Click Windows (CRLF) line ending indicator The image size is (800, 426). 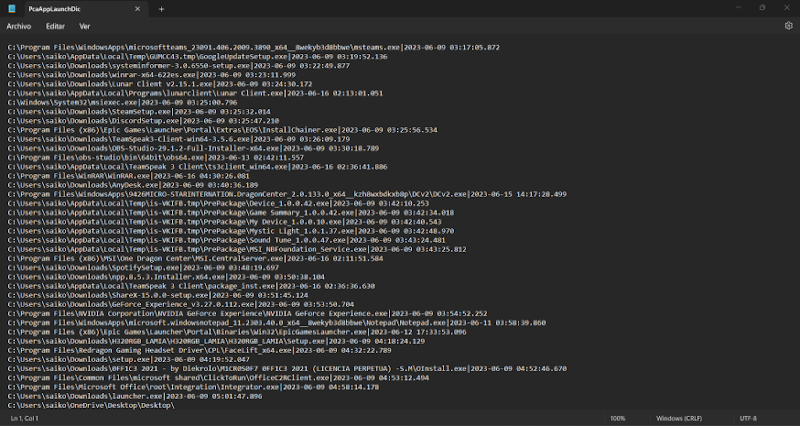[x=679, y=418]
